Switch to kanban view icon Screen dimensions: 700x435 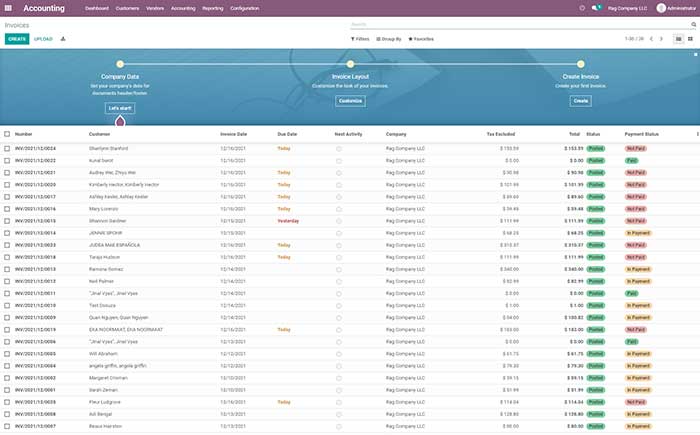pyautogui.click(x=690, y=39)
